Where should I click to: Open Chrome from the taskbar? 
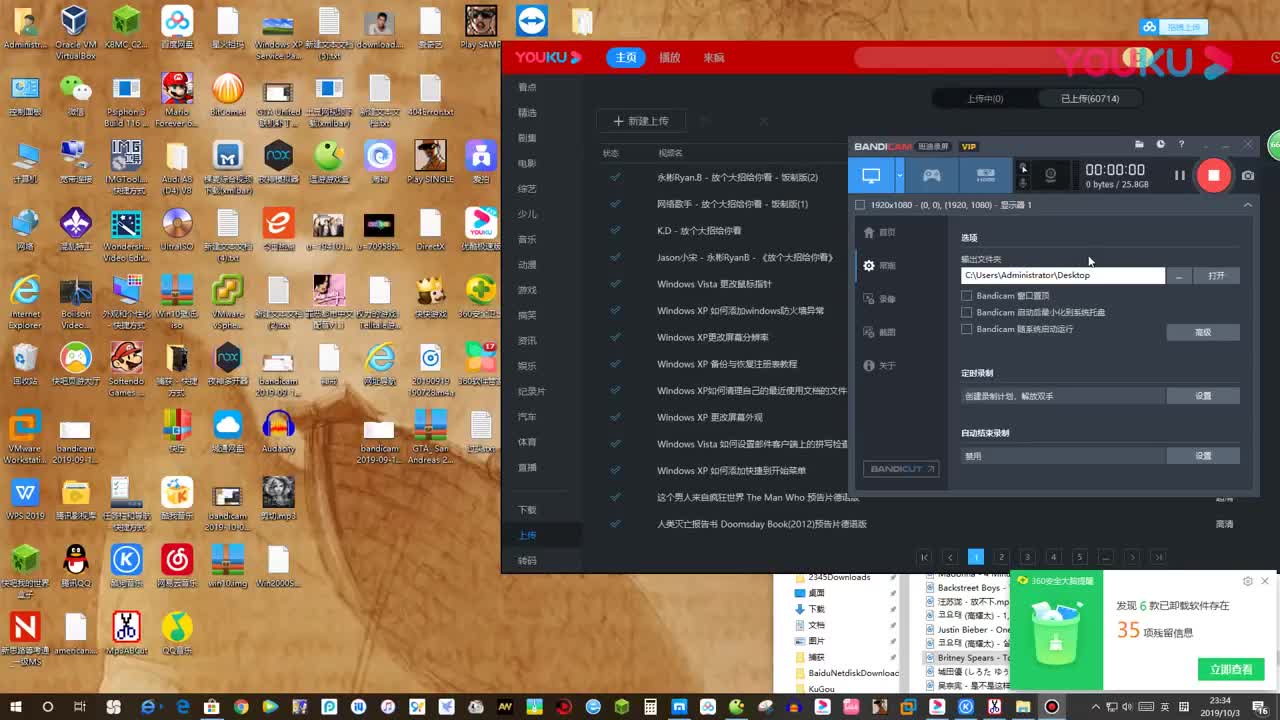pos(241,707)
